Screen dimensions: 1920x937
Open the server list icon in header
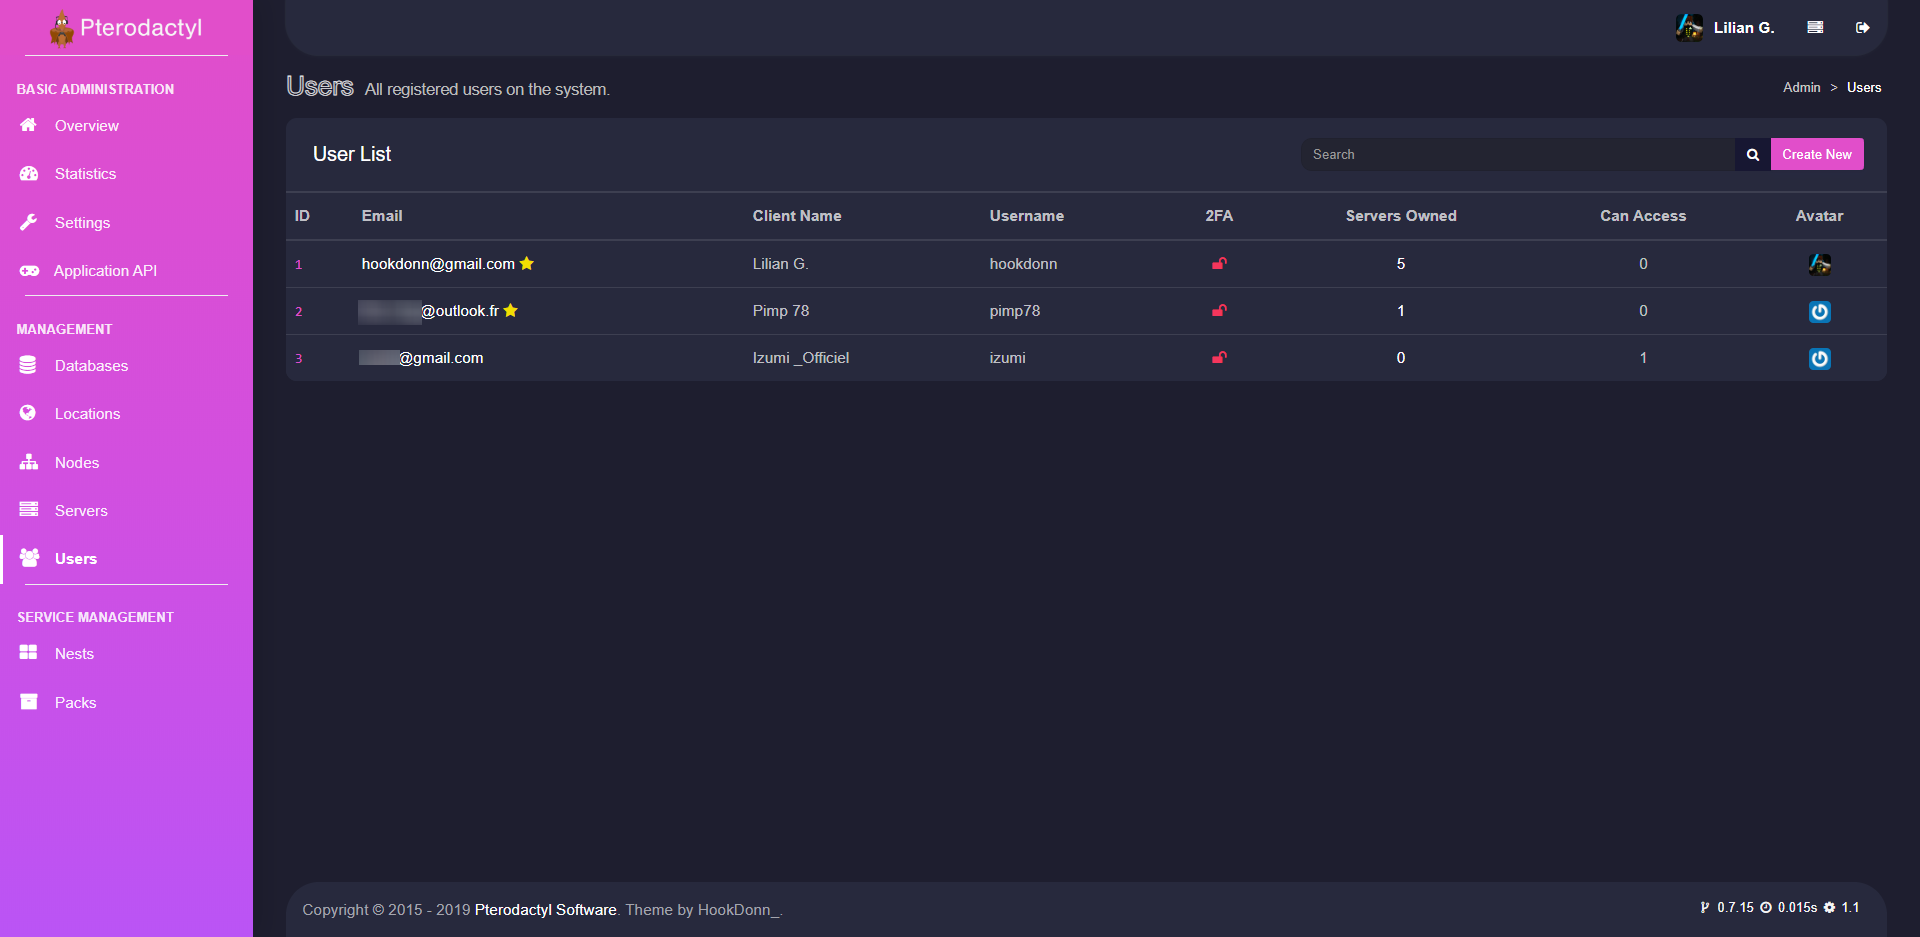coord(1815,28)
